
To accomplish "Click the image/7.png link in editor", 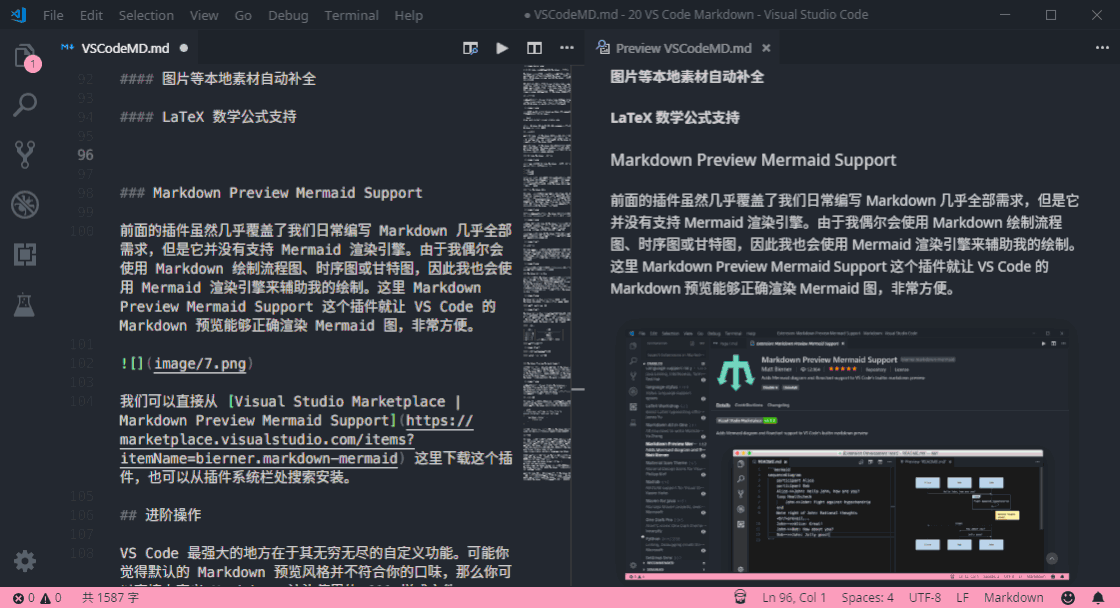I will click(200, 364).
